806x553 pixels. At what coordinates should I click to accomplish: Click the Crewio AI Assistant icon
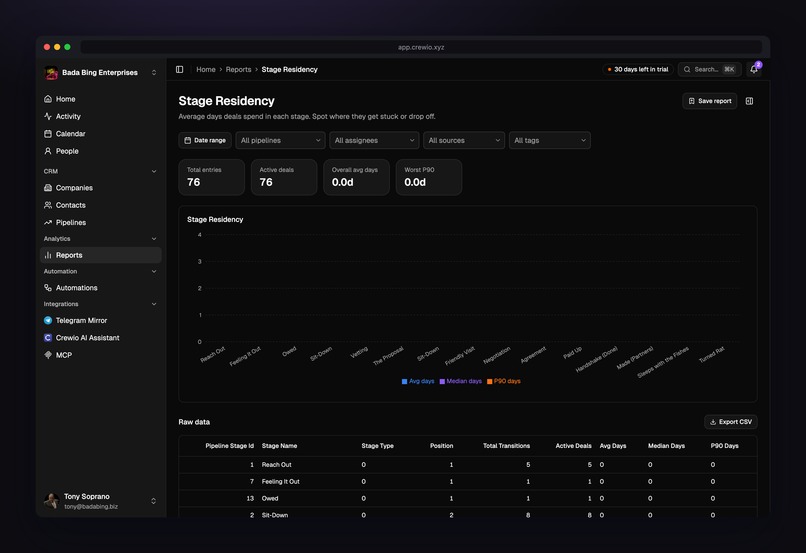[x=48, y=338]
